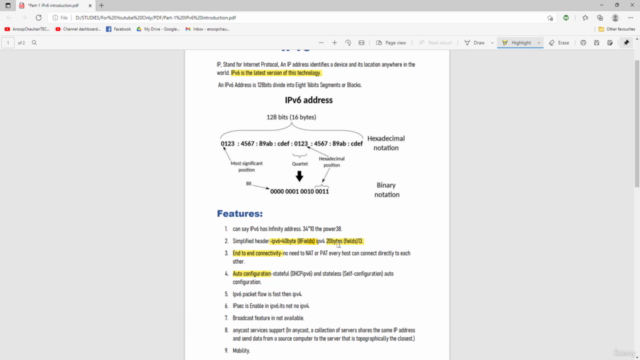Click the Features heading in the PDF

pos(240,213)
